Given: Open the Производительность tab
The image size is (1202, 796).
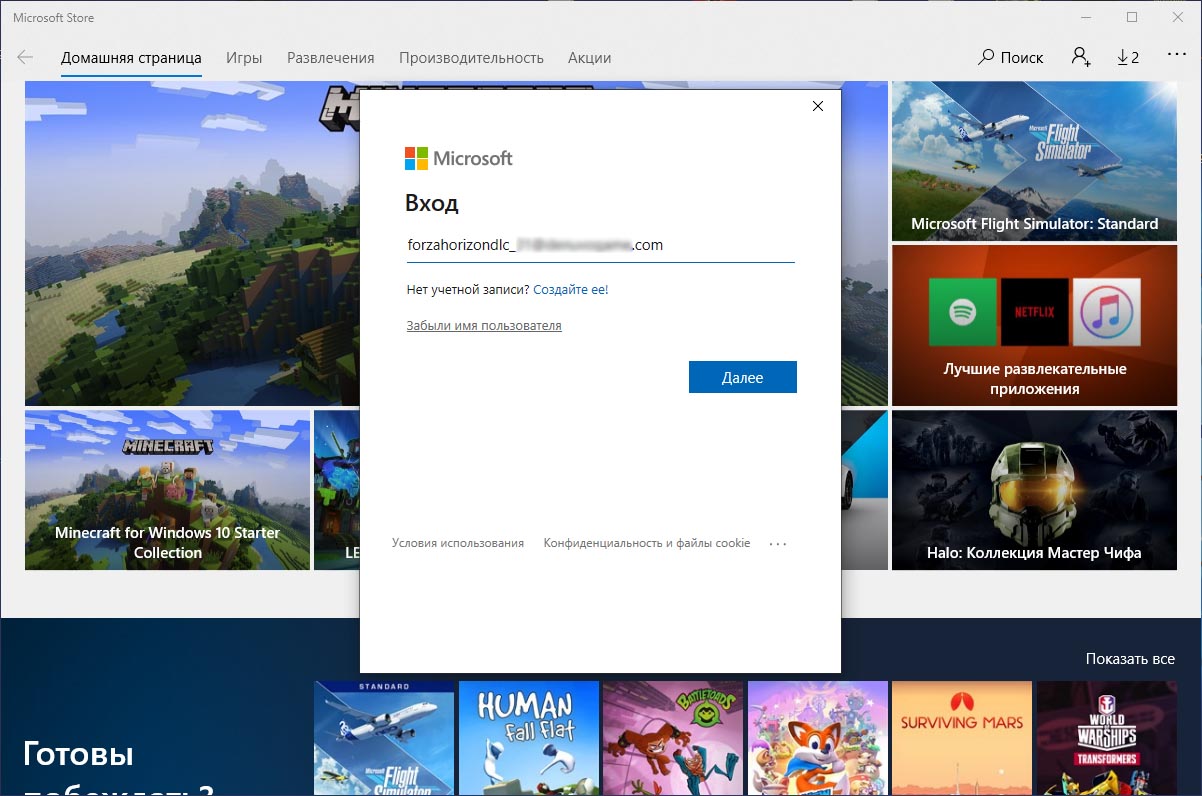Looking at the screenshot, I should [471, 58].
